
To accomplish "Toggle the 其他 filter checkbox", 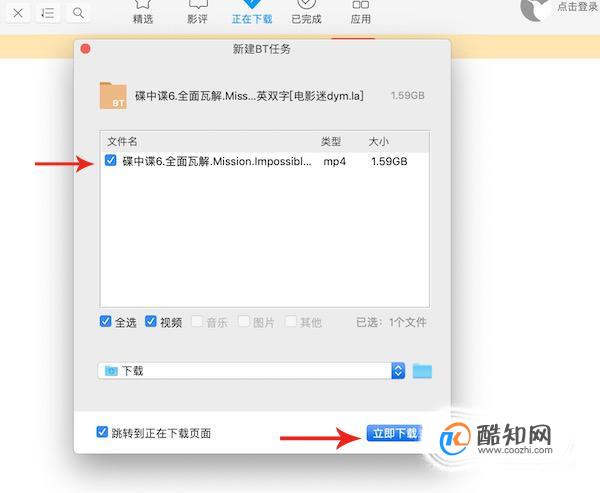I will click(290, 321).
